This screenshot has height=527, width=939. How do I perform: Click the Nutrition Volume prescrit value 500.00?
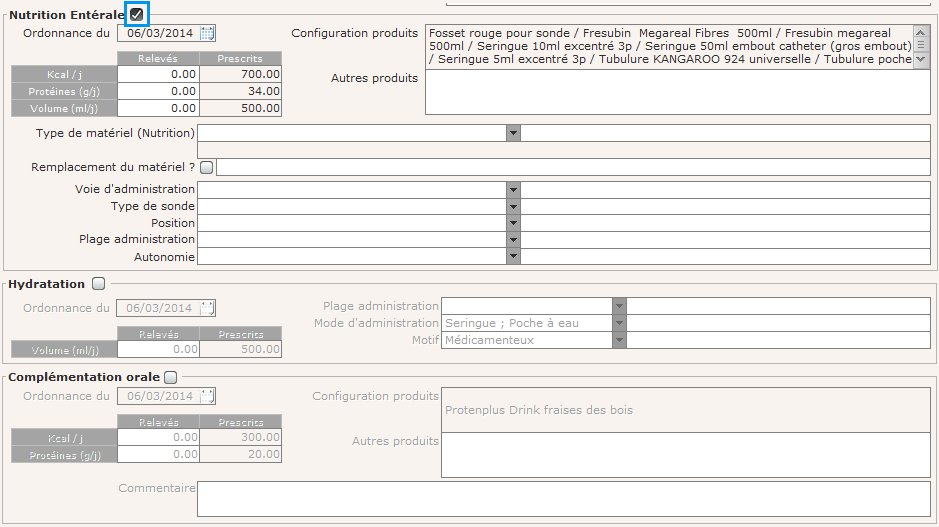[241, 108]
